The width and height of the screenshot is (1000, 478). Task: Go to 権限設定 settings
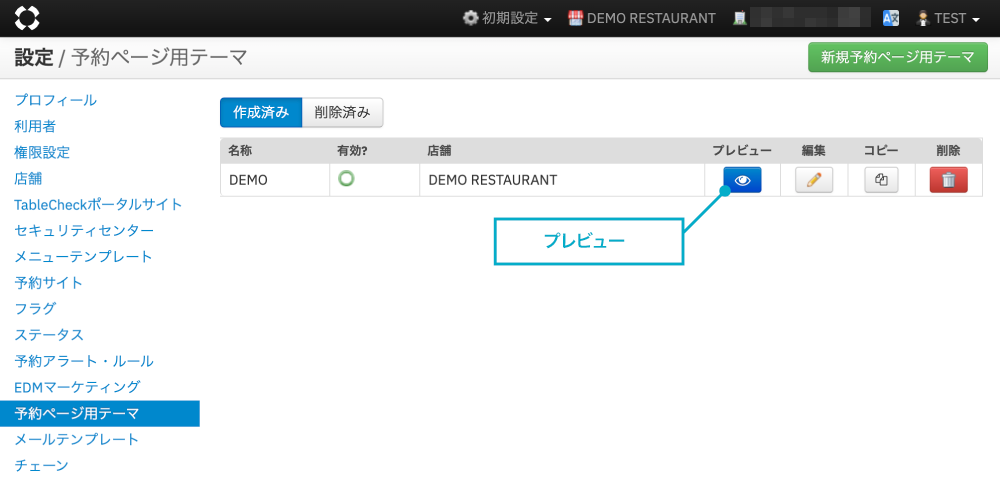[42, 152]
